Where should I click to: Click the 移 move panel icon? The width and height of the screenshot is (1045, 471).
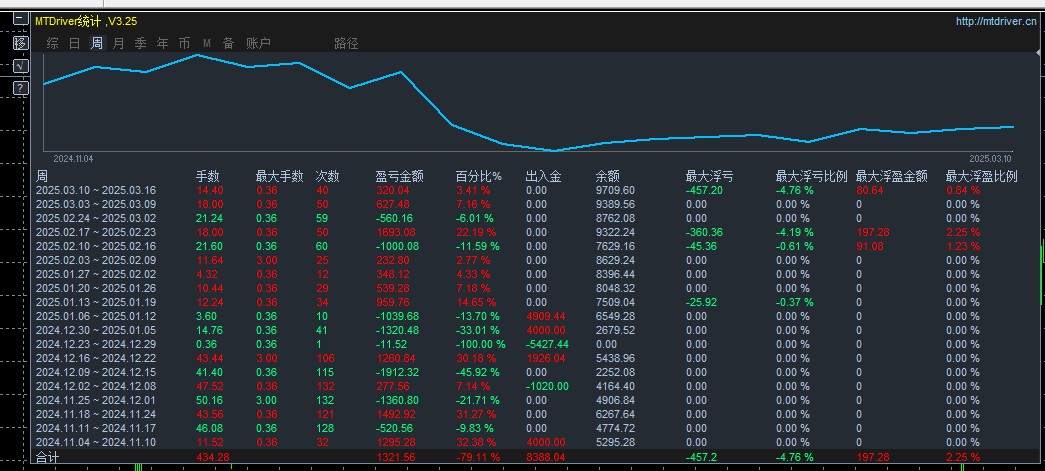tap(21, 43)
